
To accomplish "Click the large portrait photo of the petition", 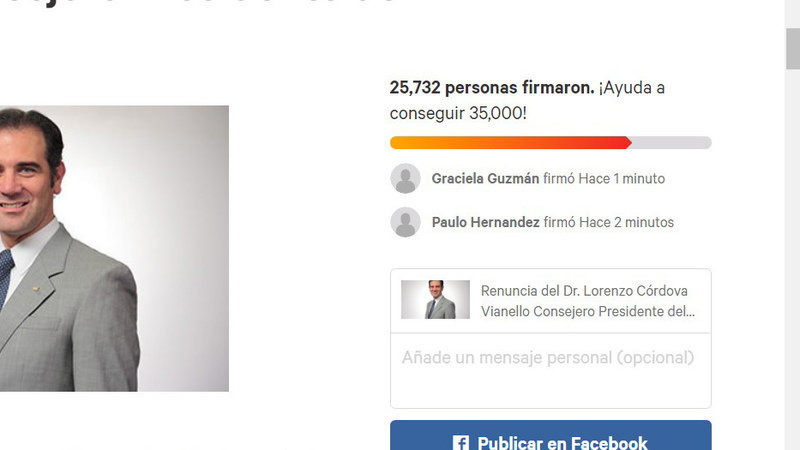I will 114,248.
